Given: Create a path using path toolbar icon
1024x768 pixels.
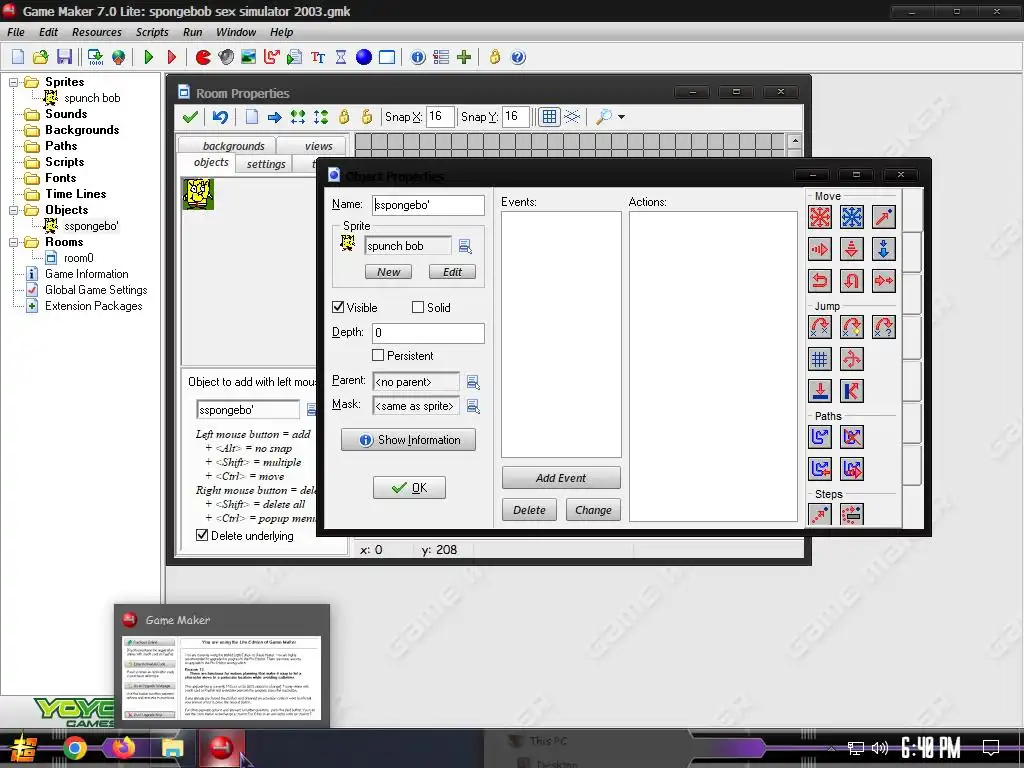Looking at the screenshot, I should 272,57.
